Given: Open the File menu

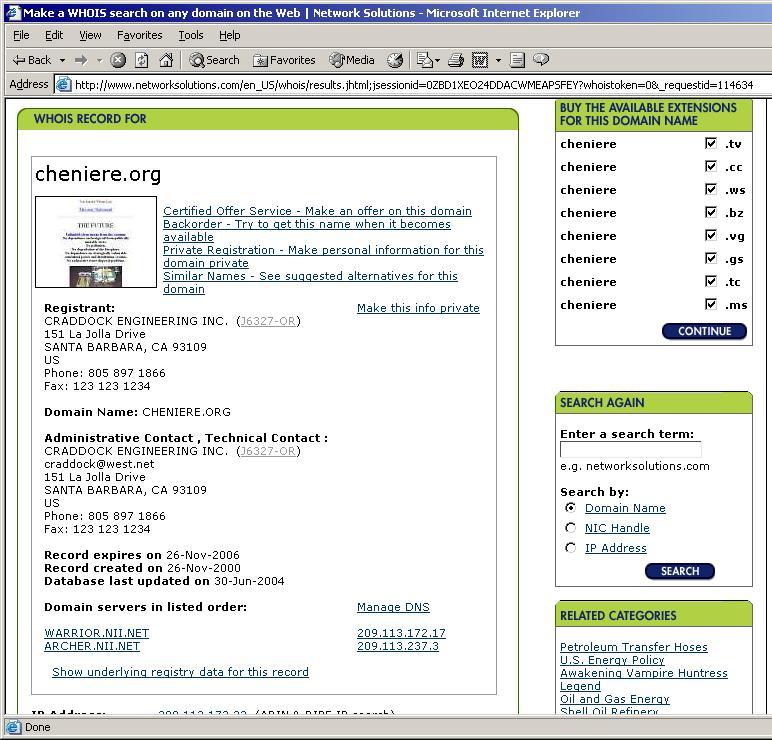Looking at the screenshot, I should point(21,35).
